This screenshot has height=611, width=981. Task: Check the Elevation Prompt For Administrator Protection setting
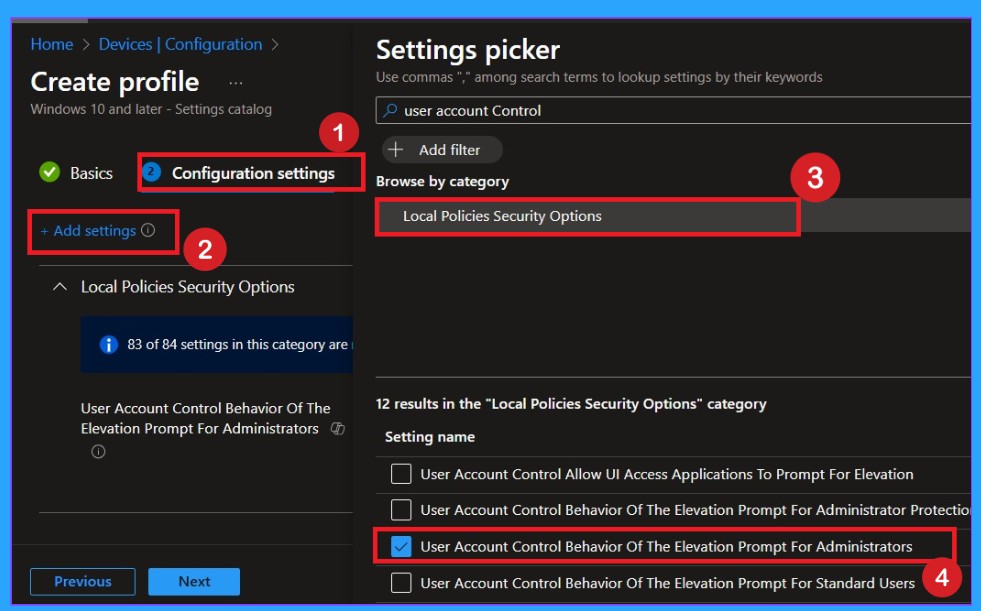[400, 510]
